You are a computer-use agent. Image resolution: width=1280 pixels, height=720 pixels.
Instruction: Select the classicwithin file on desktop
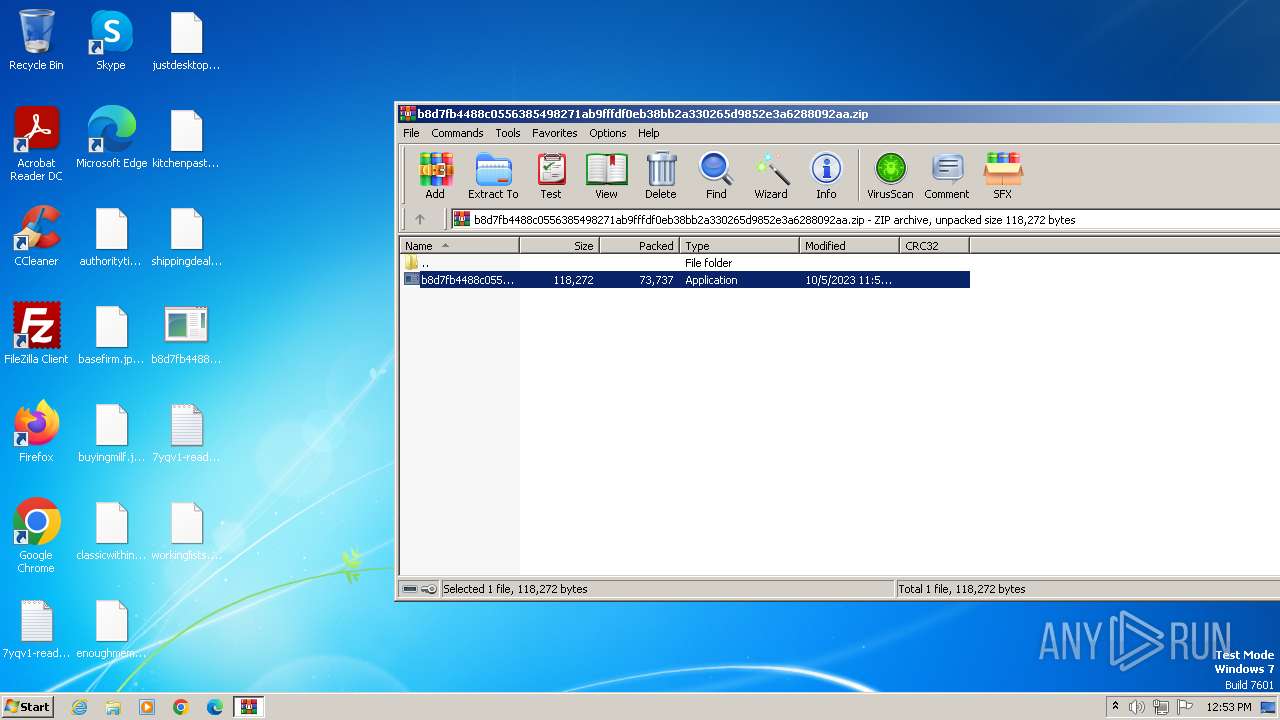(111, 530)
